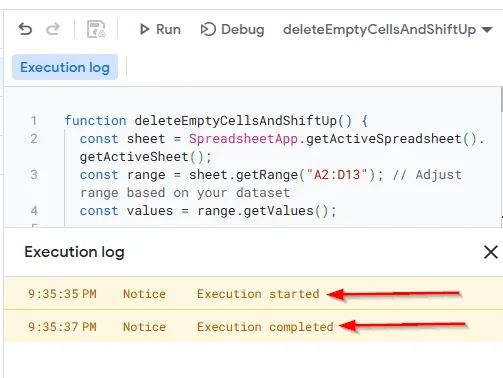Image resolution: width=503 pixels, height=378 pixels.
Task: Click the Notice label of started entry
Action: (x=144, y=294)
